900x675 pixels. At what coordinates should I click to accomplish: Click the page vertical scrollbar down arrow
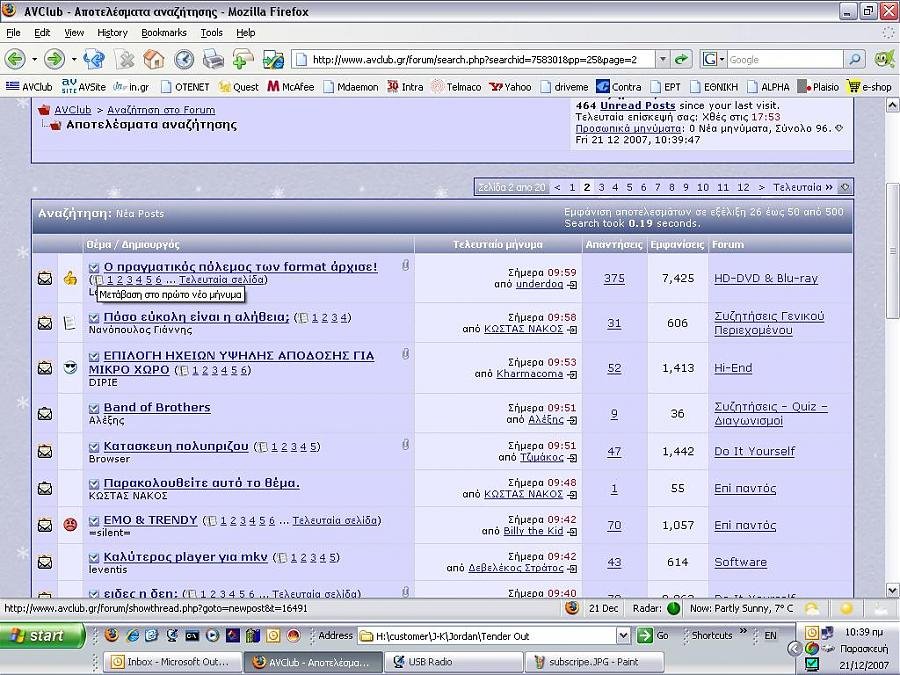click(x=893, y=590)
